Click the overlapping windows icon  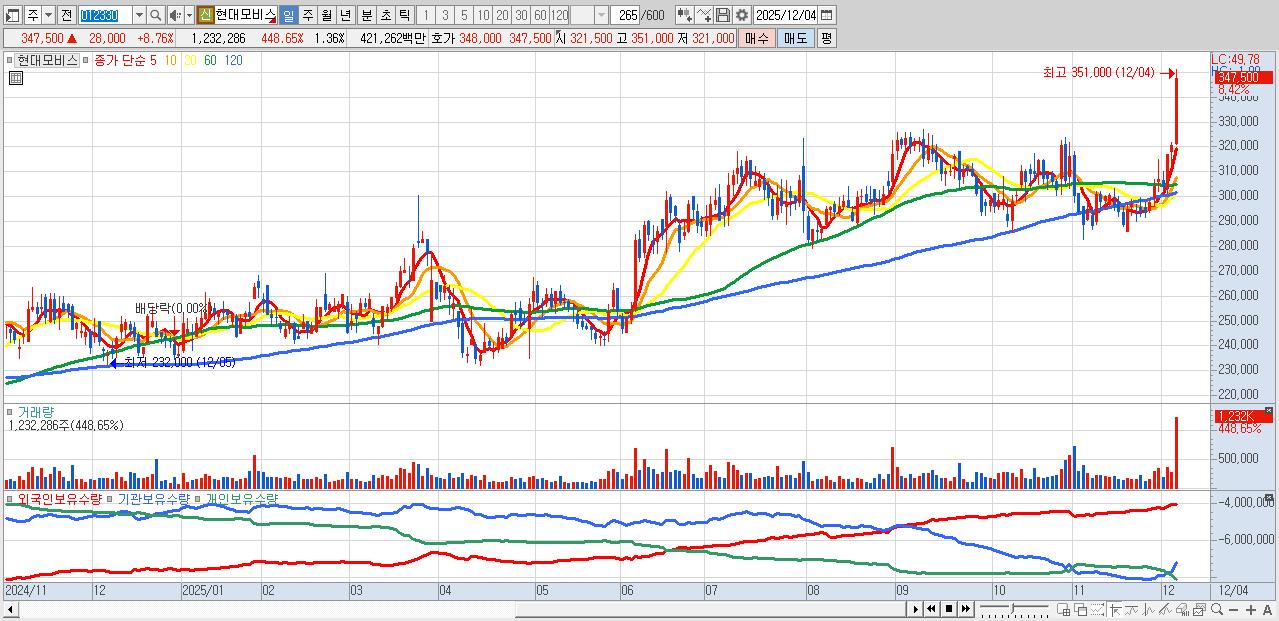pos(1081,609)
